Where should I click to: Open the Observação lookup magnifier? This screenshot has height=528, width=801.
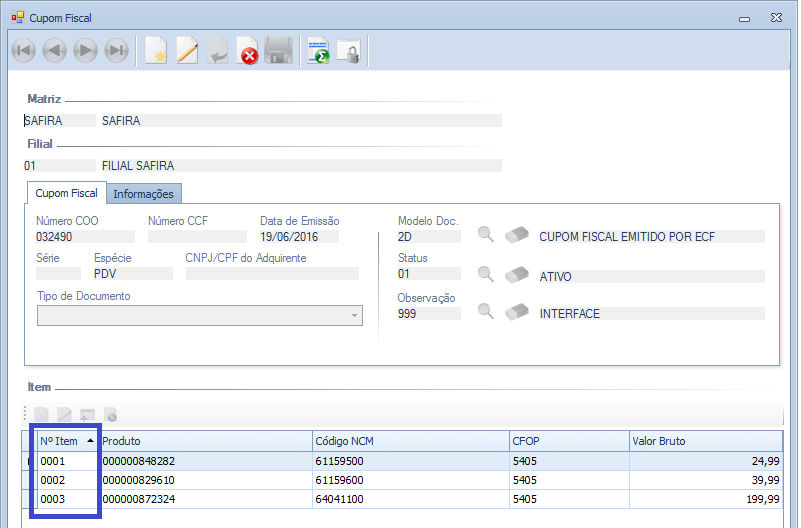[486, 311]
